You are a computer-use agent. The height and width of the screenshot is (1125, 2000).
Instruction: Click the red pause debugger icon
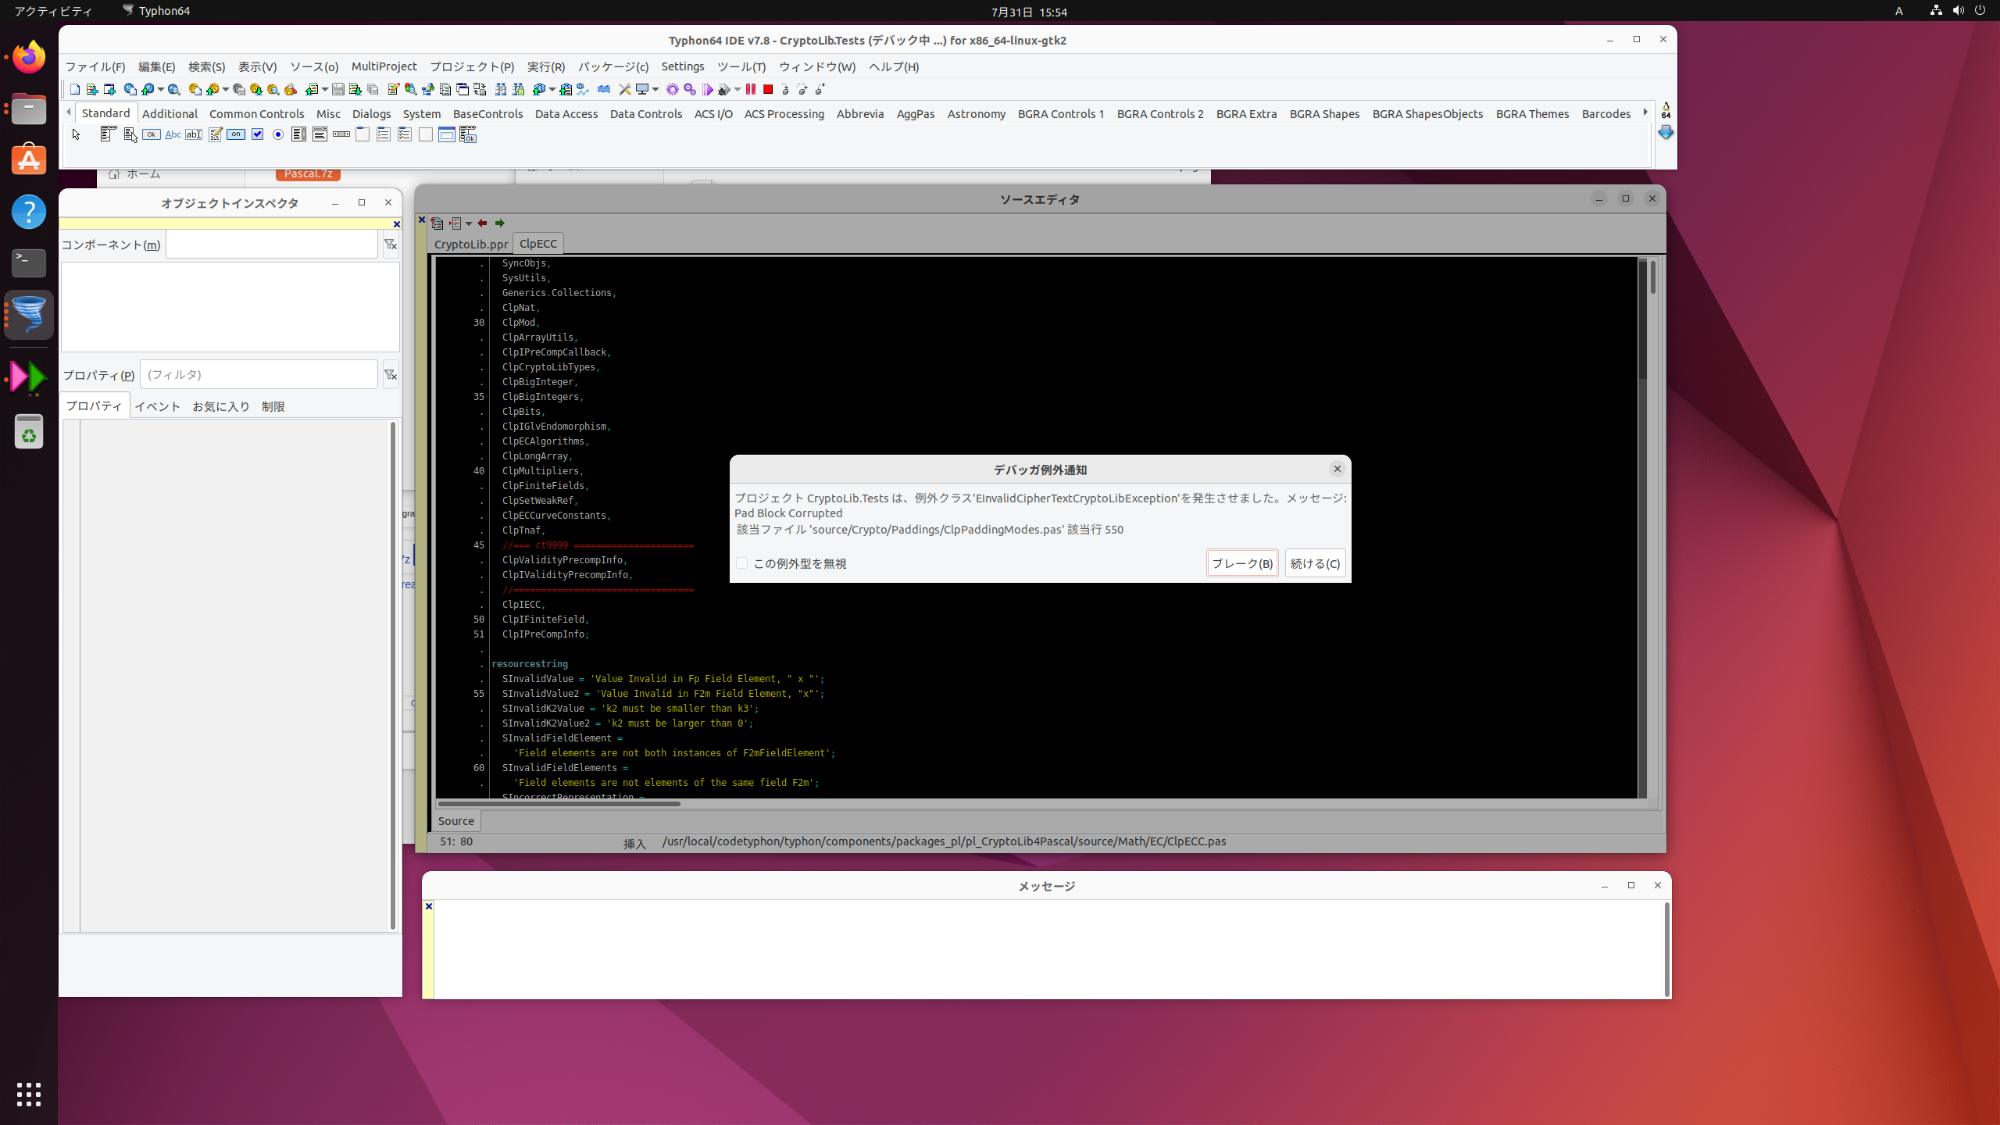point(750,89)
